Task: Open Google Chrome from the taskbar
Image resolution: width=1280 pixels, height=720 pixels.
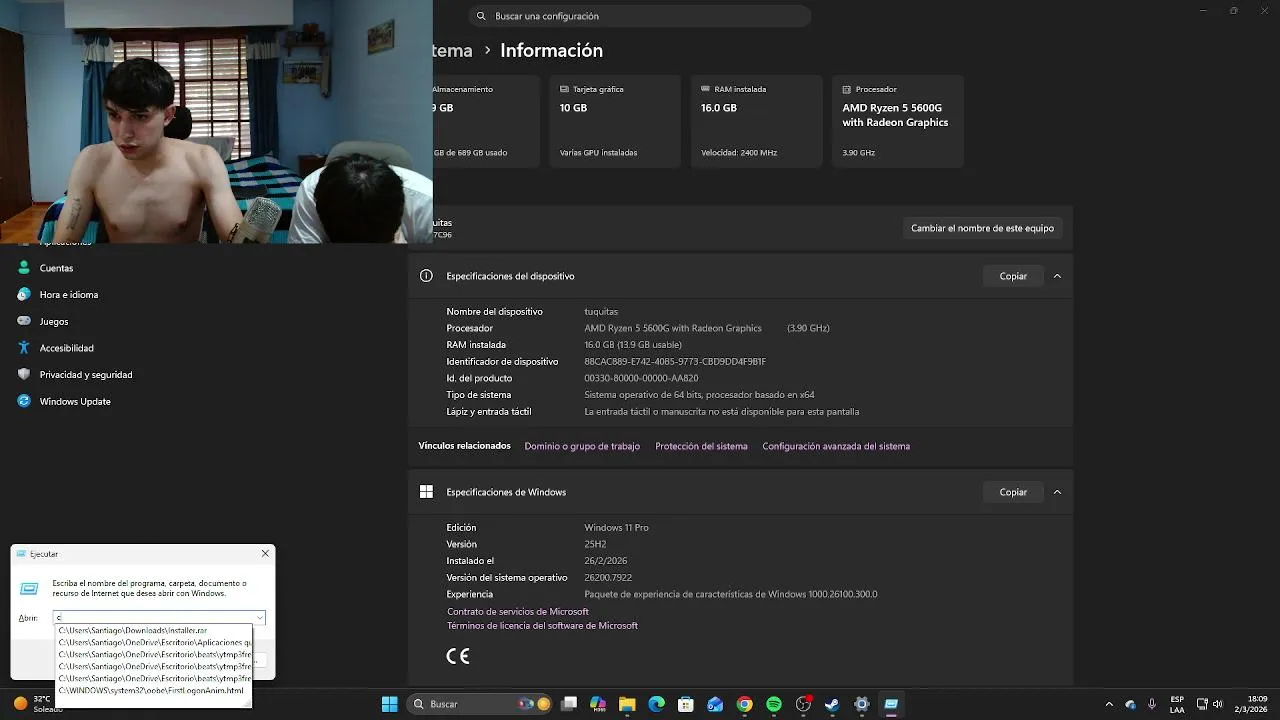Action: point(744,704)
